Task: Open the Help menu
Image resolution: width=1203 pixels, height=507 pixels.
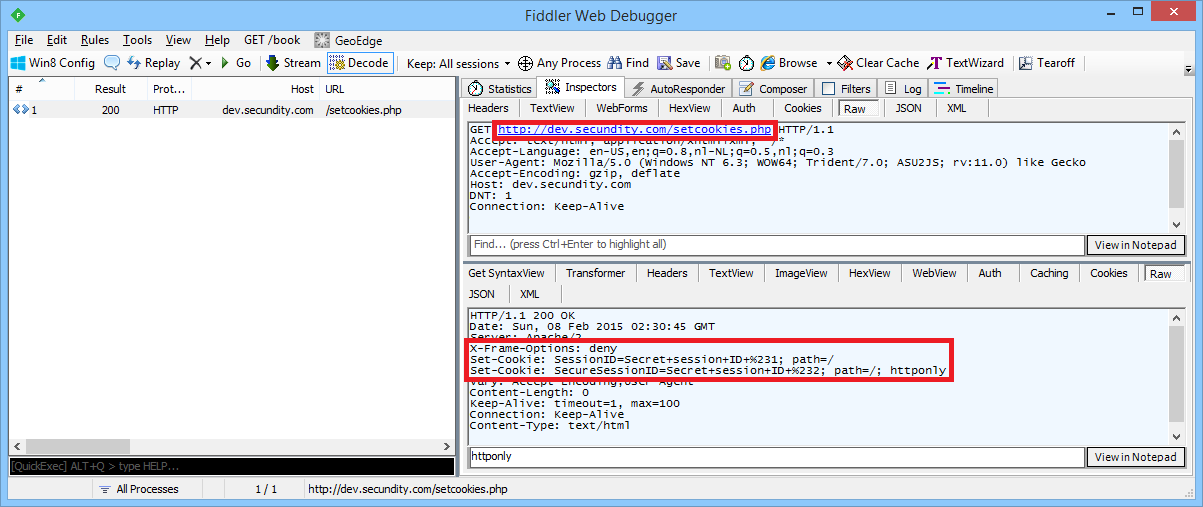Action: coord(217,40)
